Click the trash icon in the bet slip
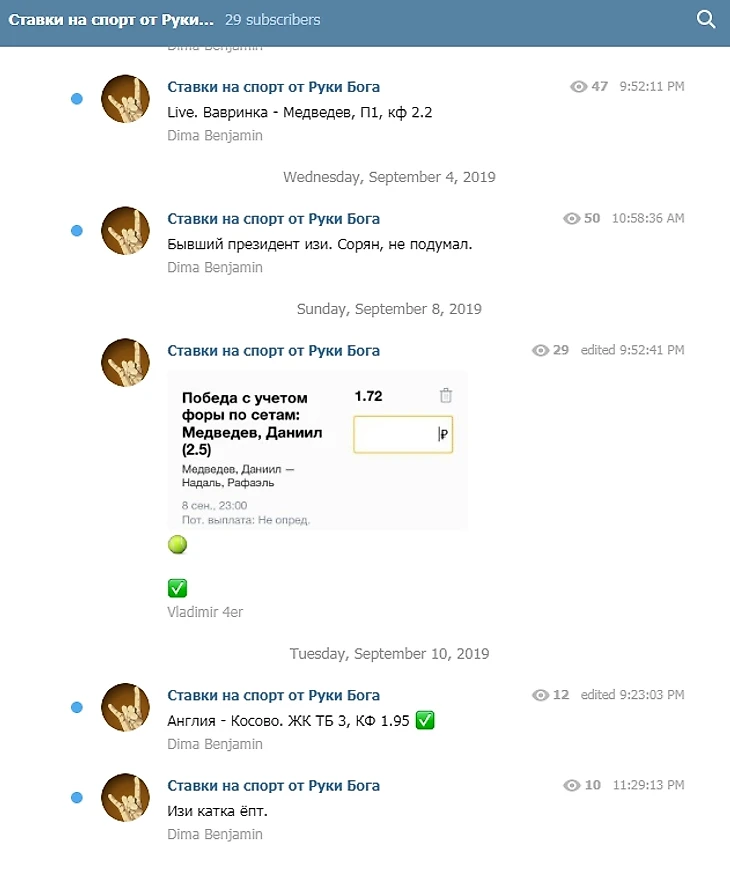Screen dimensions: 730x878 point(446,395)
